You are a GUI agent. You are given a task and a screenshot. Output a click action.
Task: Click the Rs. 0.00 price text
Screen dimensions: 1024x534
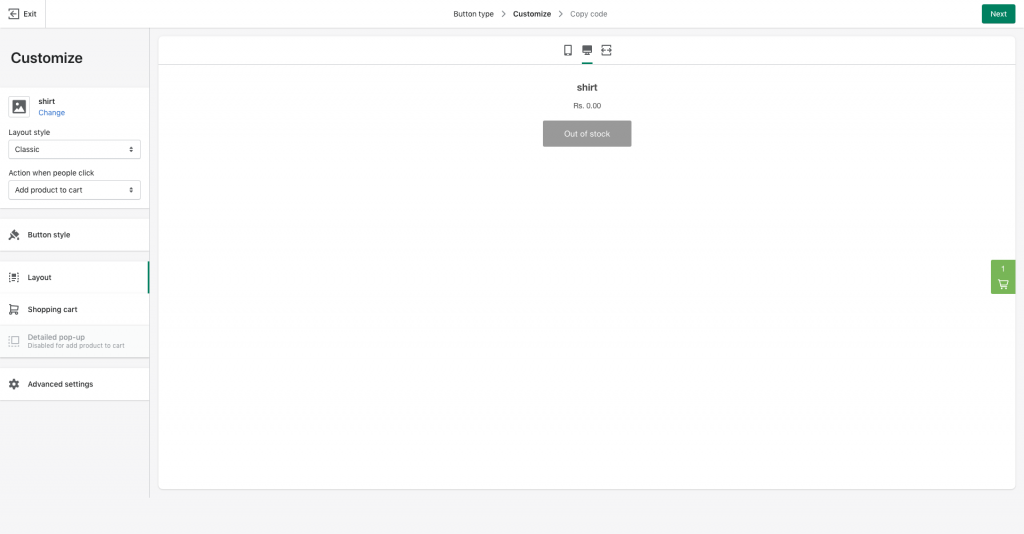(587, 106)
